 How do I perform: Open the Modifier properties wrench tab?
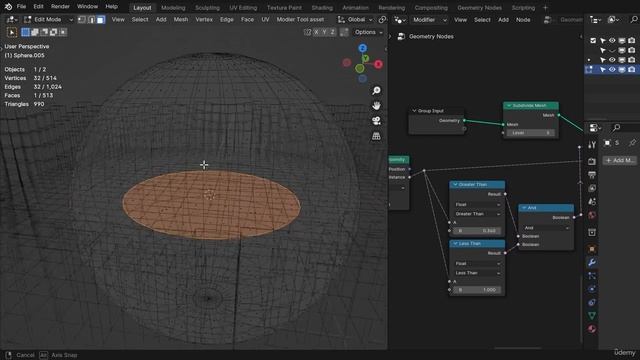point(592,262)
